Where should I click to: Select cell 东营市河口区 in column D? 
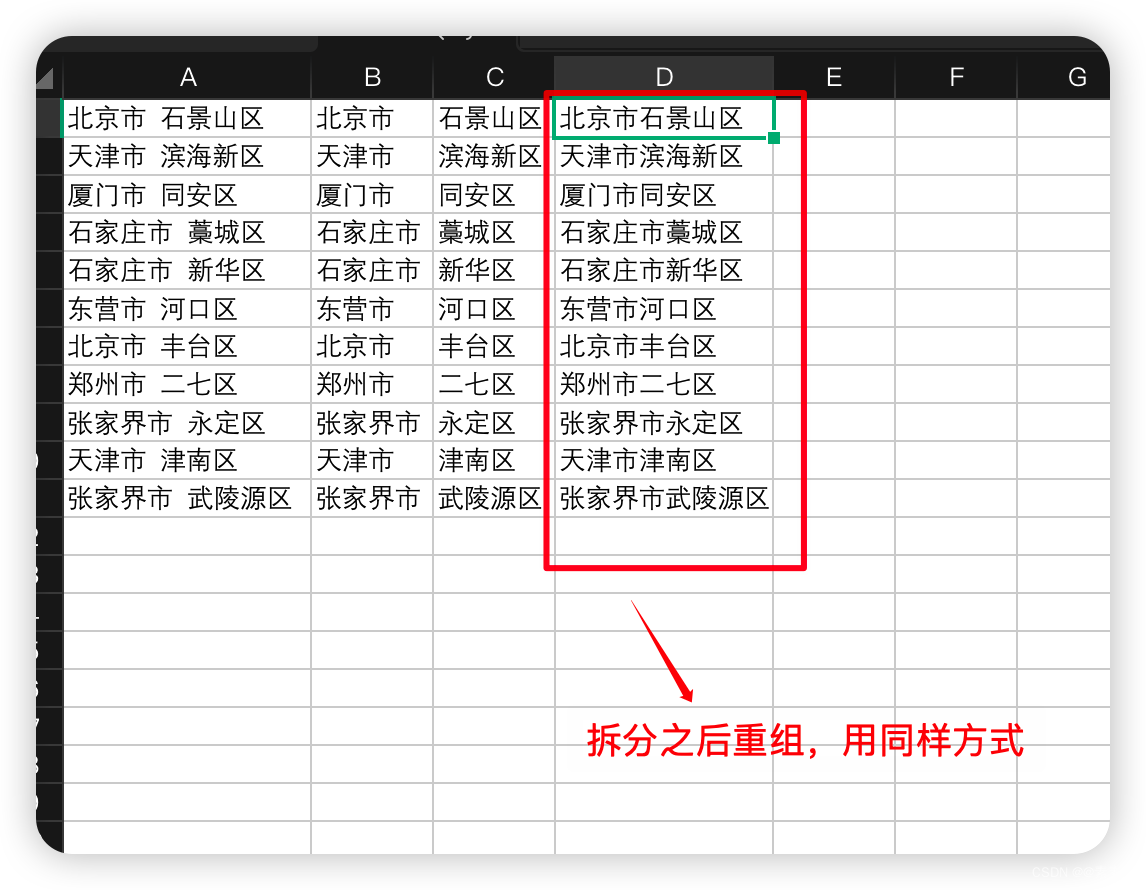pos(663,308)
